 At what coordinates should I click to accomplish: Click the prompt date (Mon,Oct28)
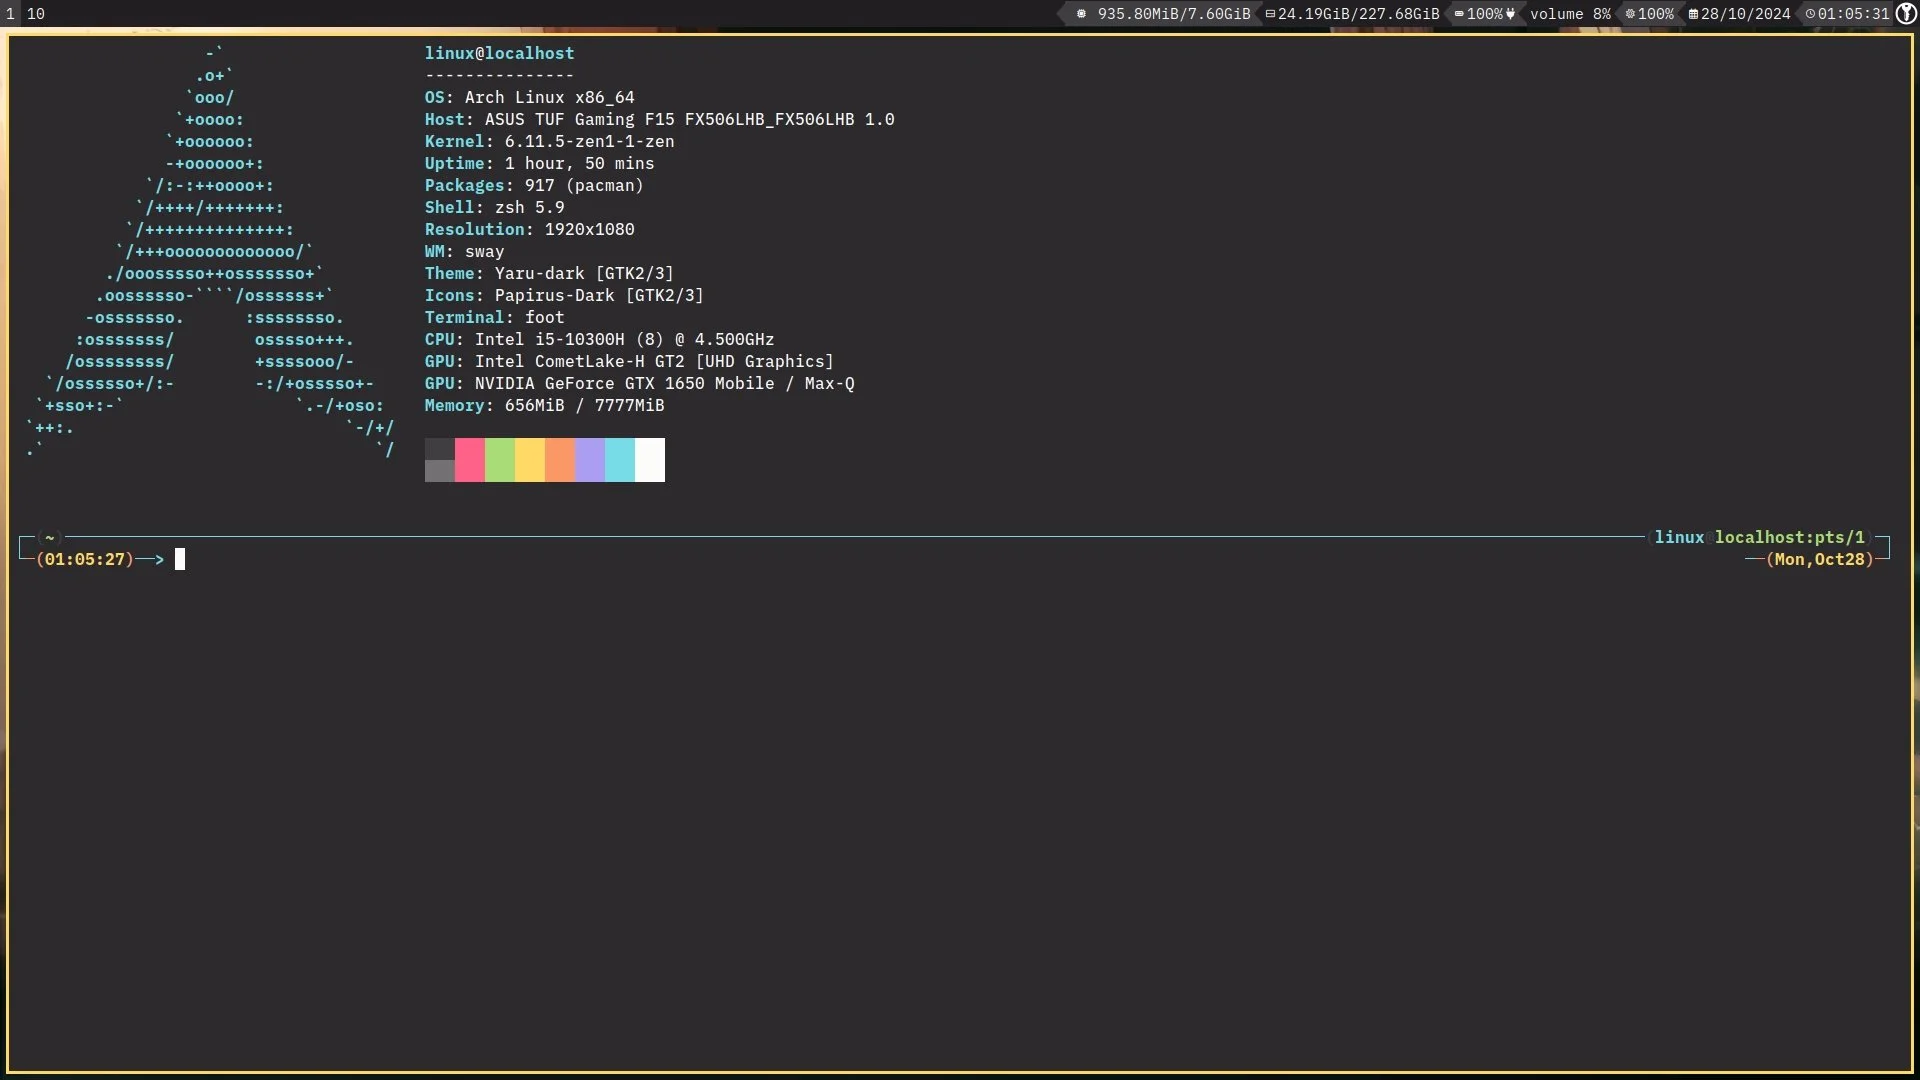(x=1820, y=559)
